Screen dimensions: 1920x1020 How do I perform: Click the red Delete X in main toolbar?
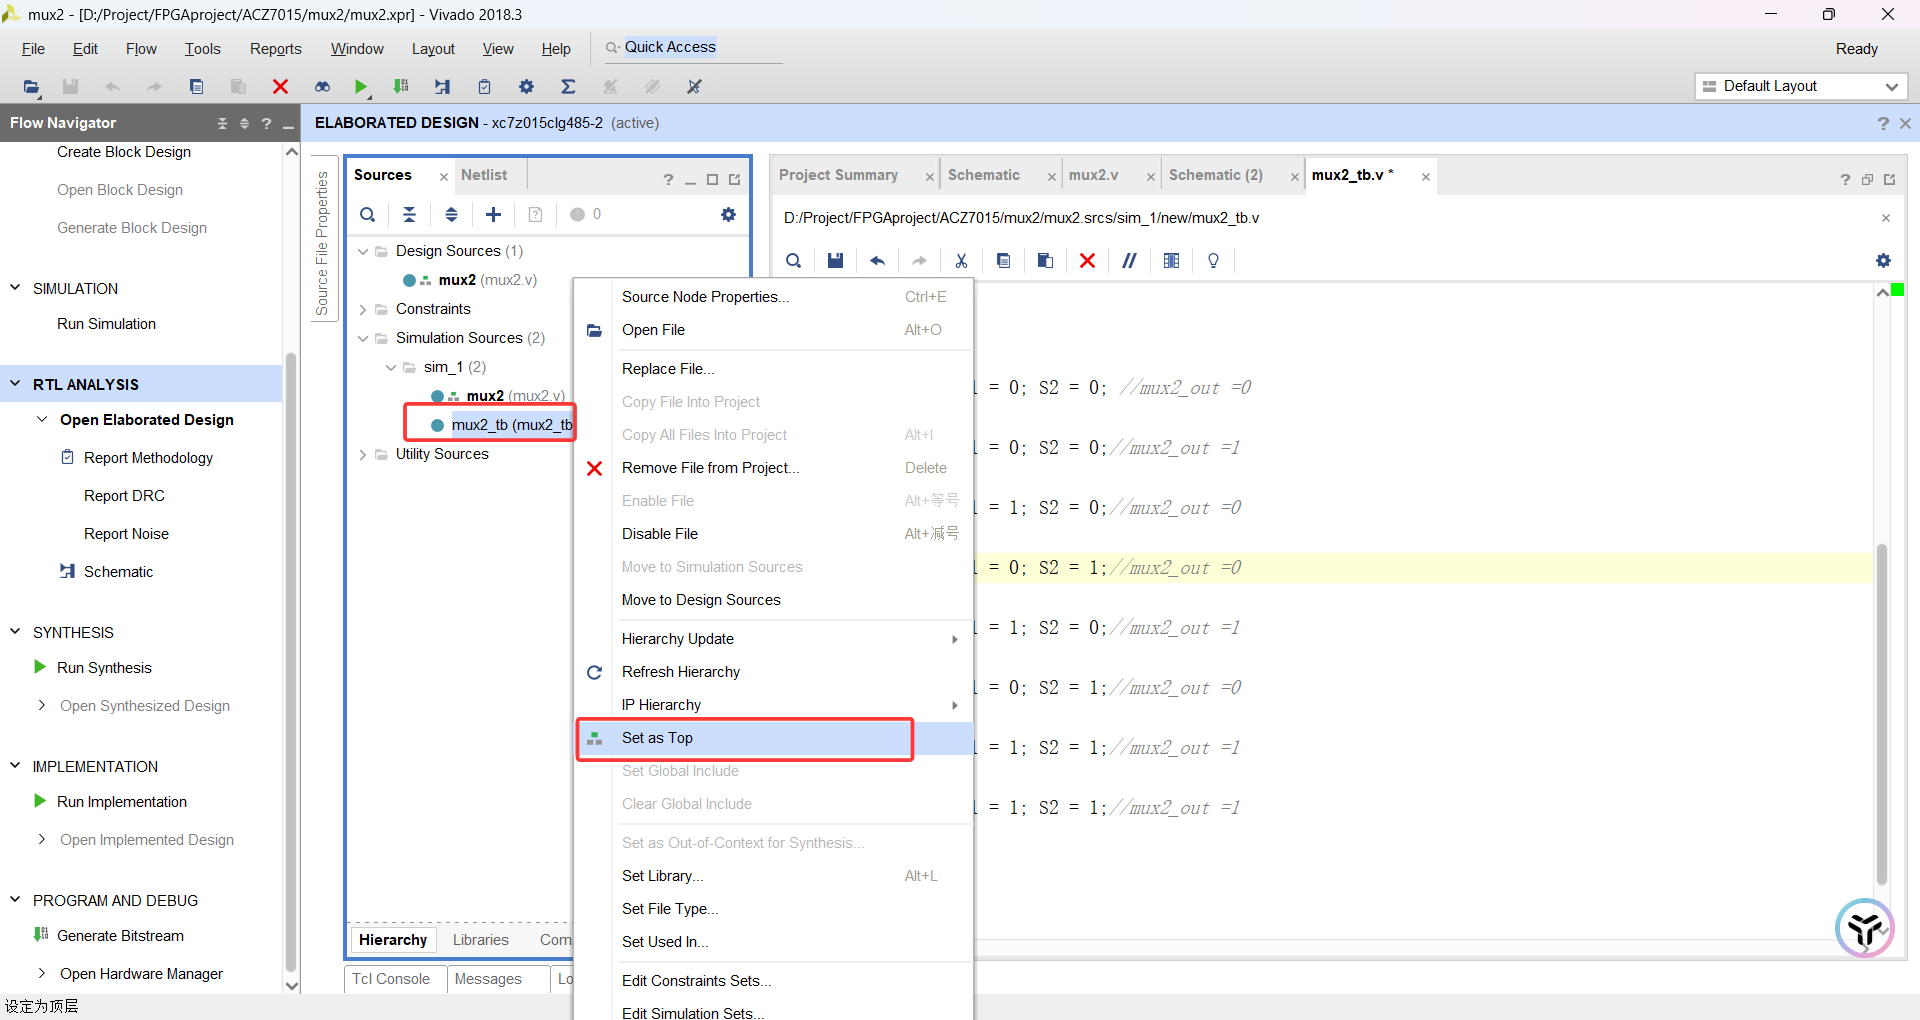click(x=280, y=87)
